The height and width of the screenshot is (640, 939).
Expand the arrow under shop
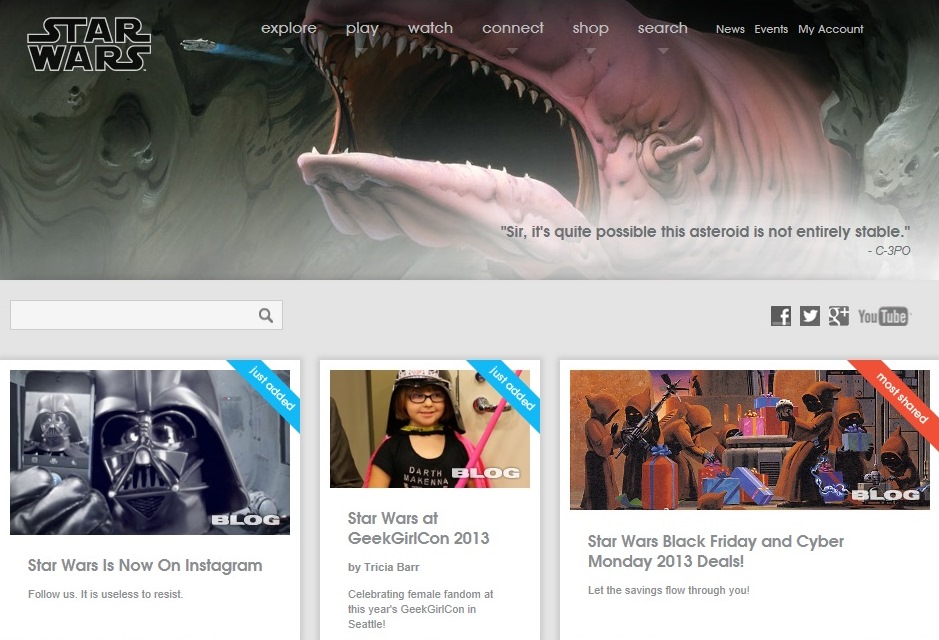[590, 51]
